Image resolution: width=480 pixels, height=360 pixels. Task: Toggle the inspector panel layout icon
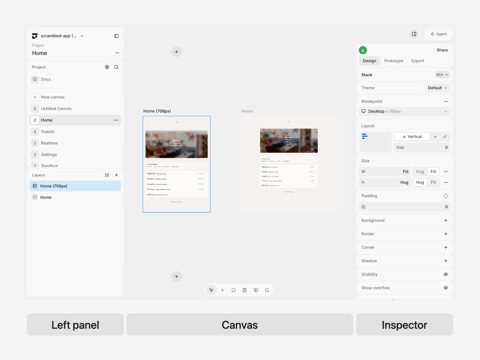pyautogui.click(x=414, y=34)
